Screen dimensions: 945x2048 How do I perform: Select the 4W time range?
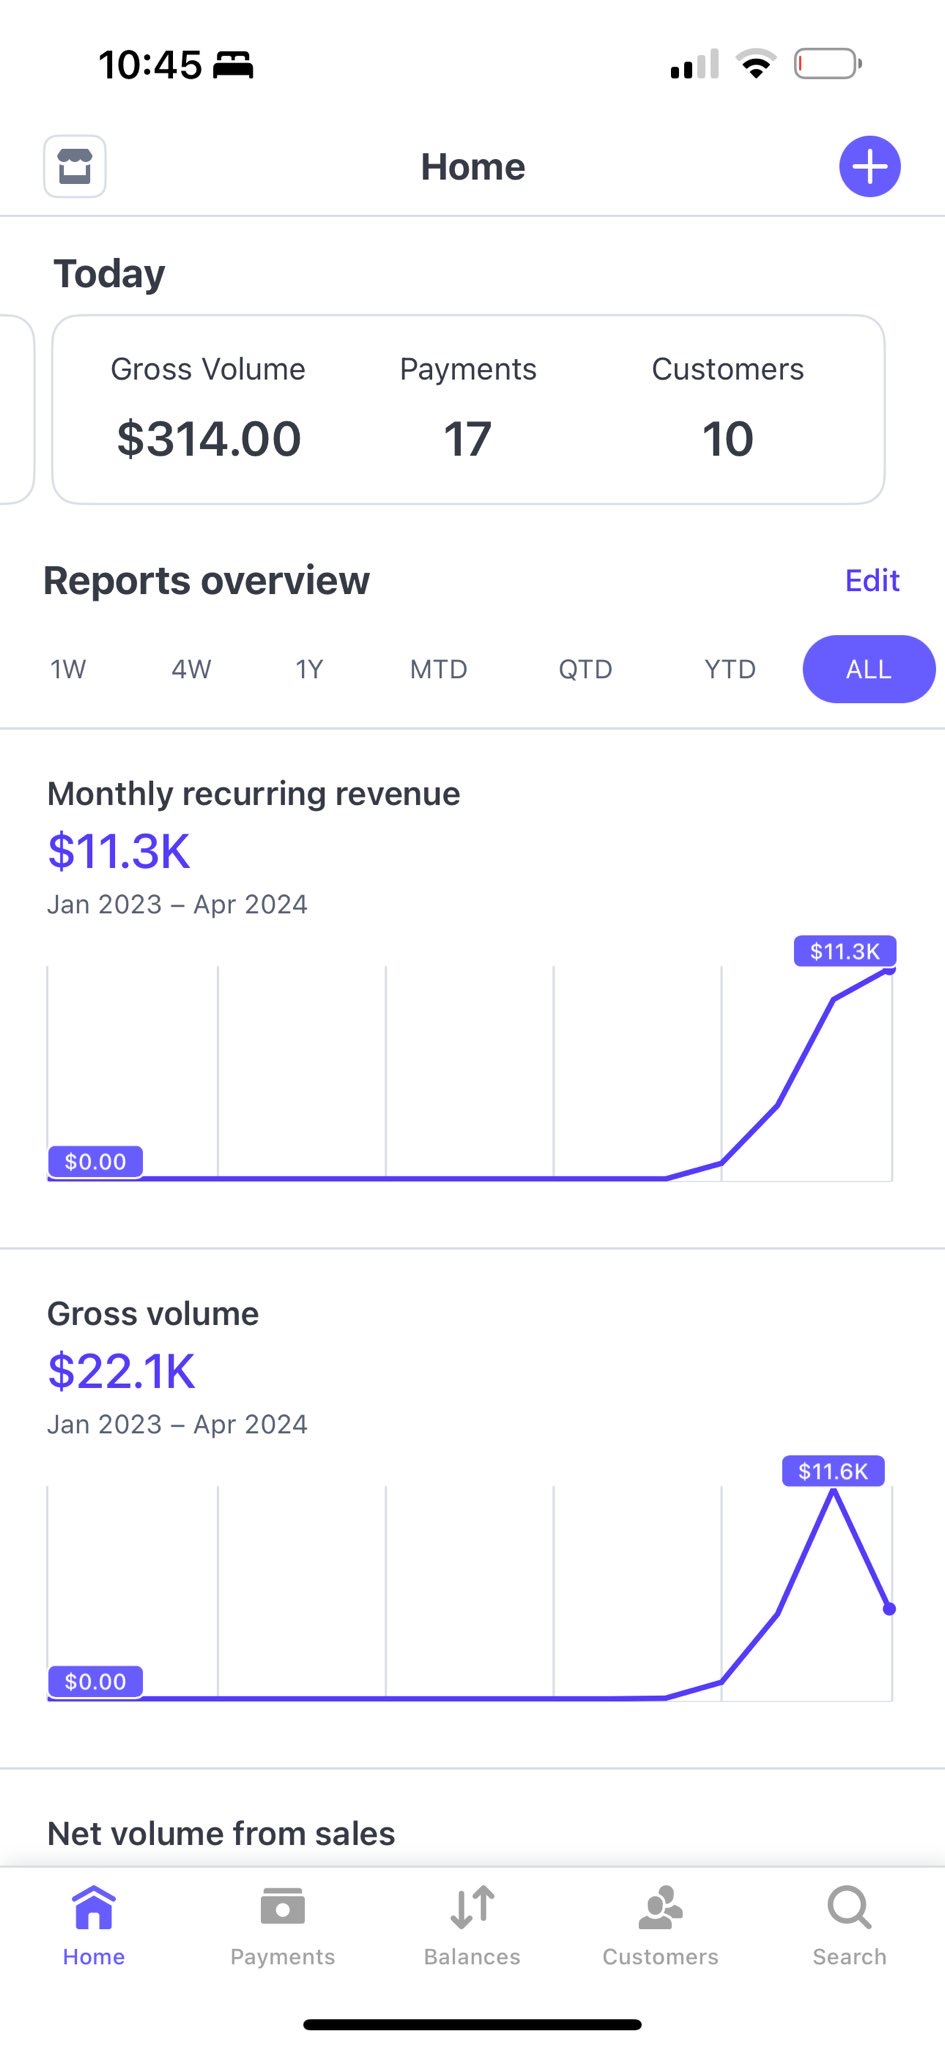(191, 669)
